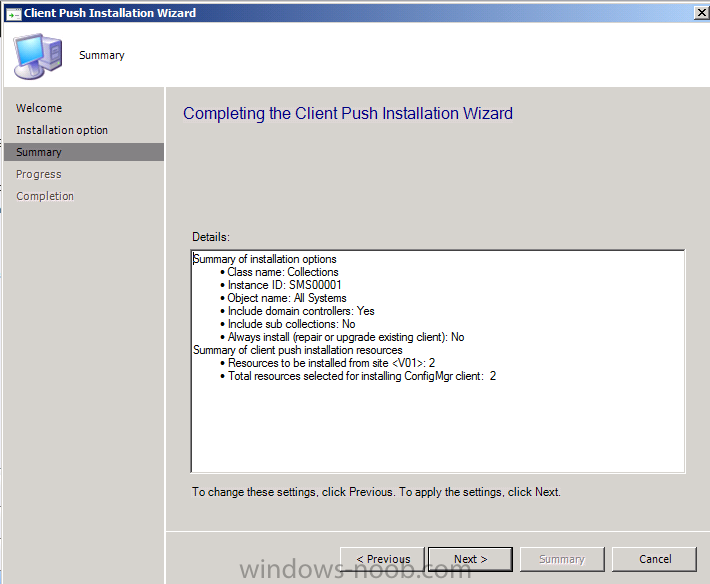The height and width of the screenshot is (584, 710).
Task: Click inside the Details text box
Action: [x=438, y=361]
